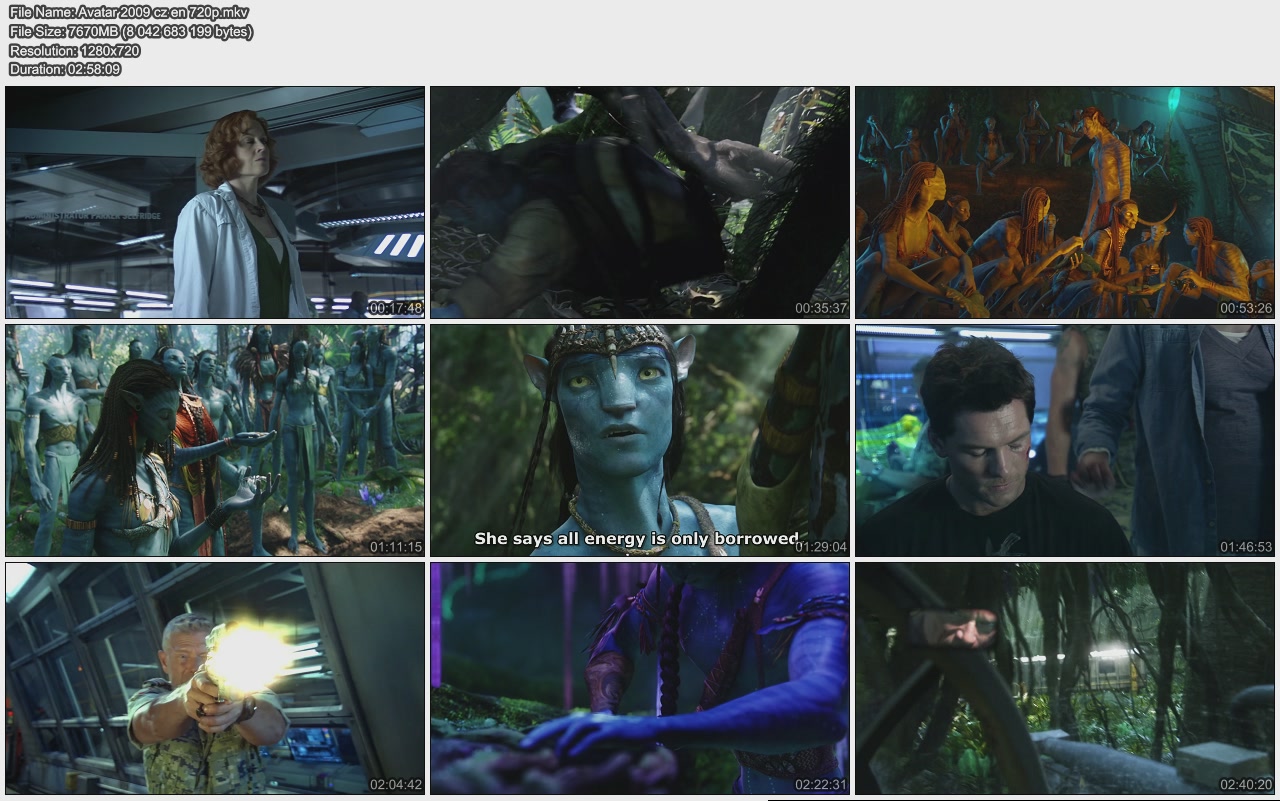Image resolution: width=1280 pixels, height=801 pixels.
Task: Click the thumbnail of the scientist in white lab coat
Action: (x=215, y=202)
